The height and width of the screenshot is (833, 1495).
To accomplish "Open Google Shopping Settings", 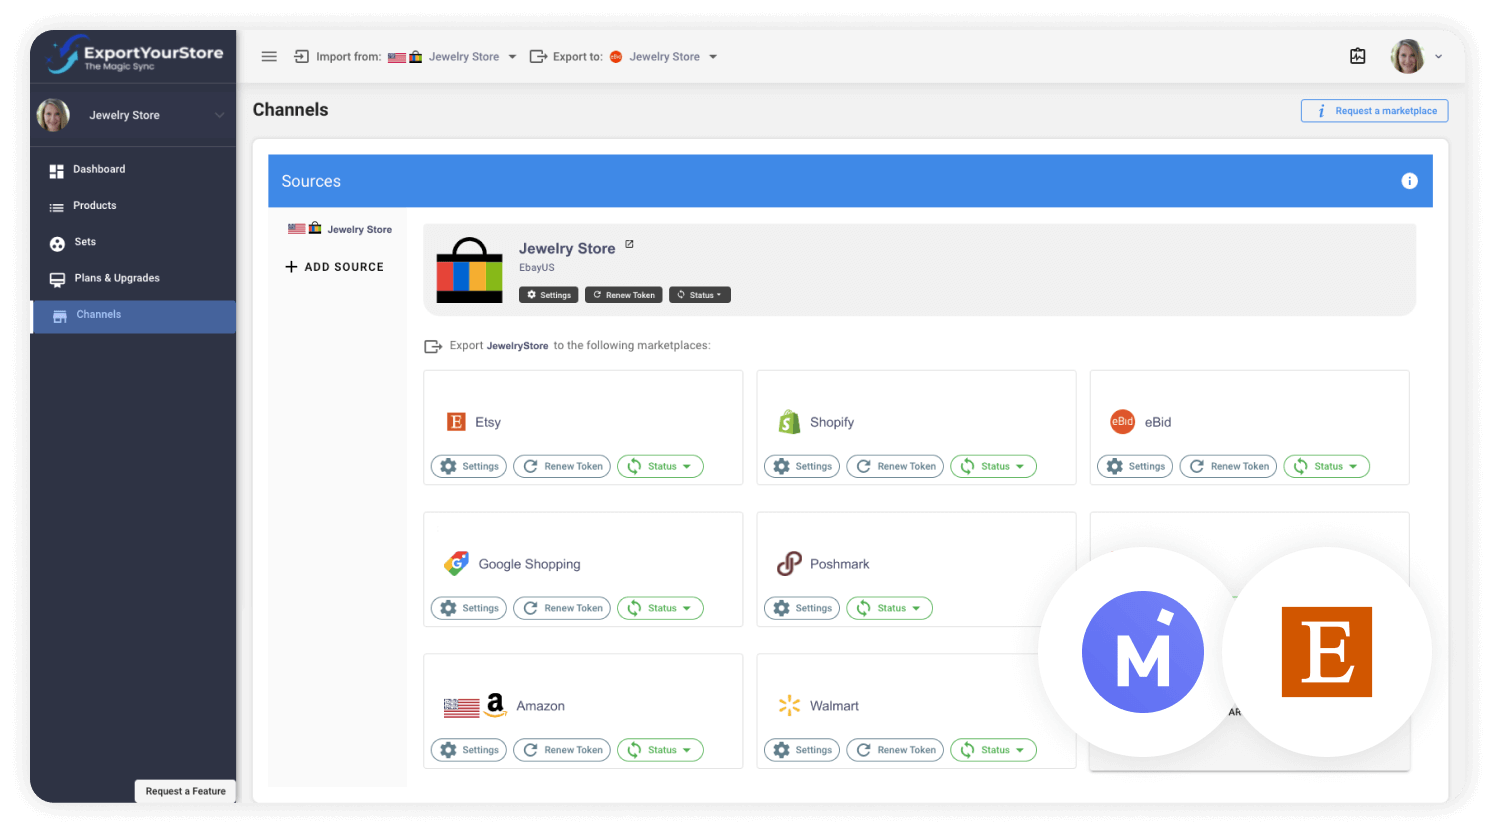I will tap(469, 608).
